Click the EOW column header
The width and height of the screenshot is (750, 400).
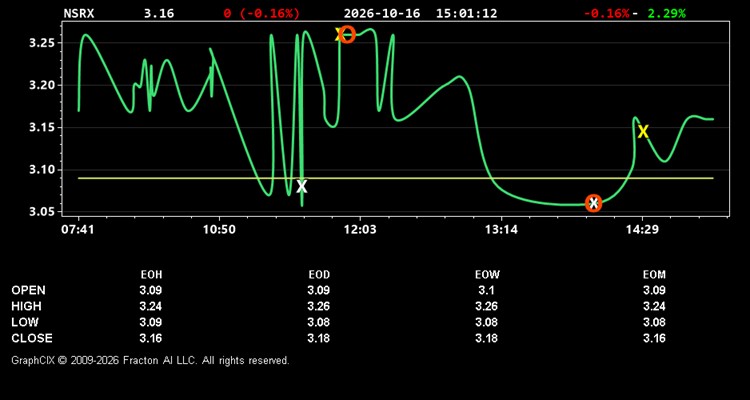coord(487,275)
